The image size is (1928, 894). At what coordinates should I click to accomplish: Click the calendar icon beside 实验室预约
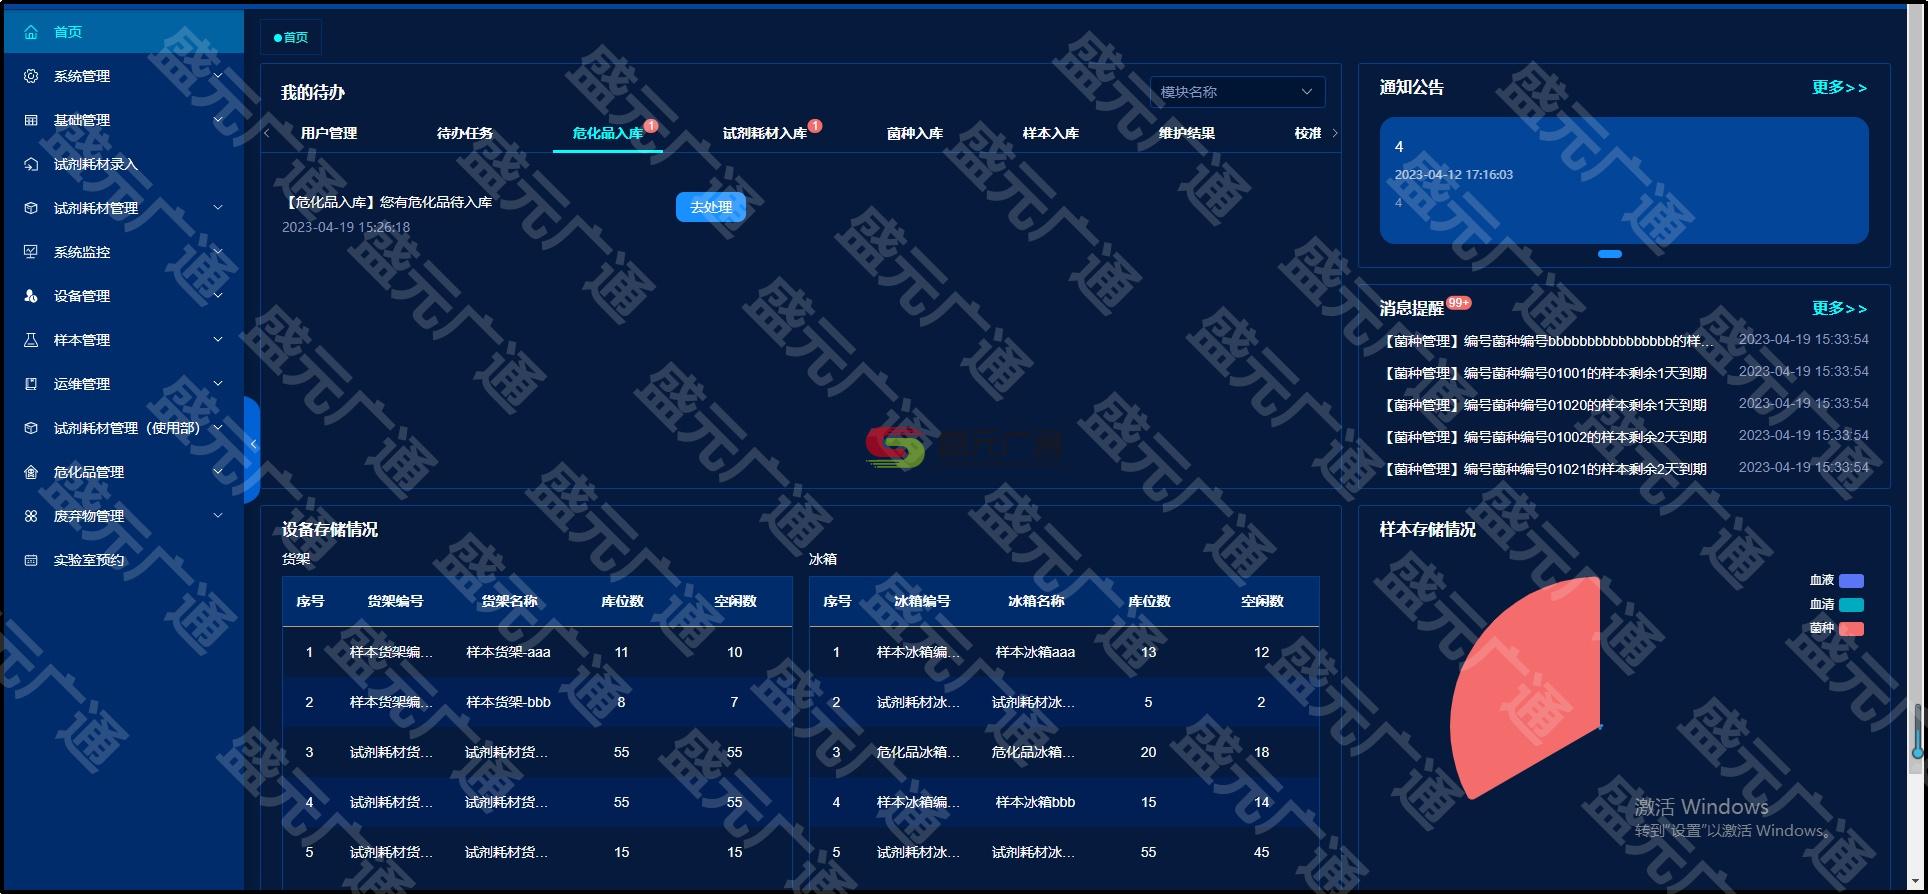(x=31, y=560)
